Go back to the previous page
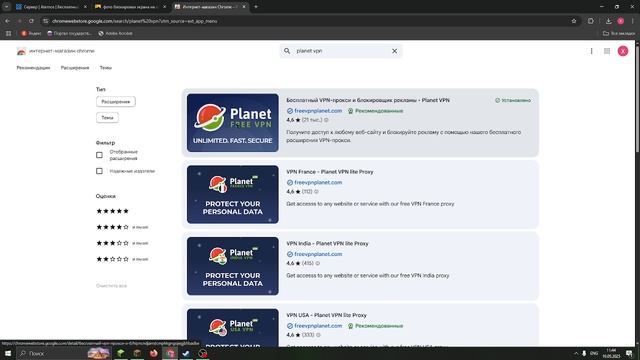This screenshot has width=640, height=360. (x=7, y=21)
